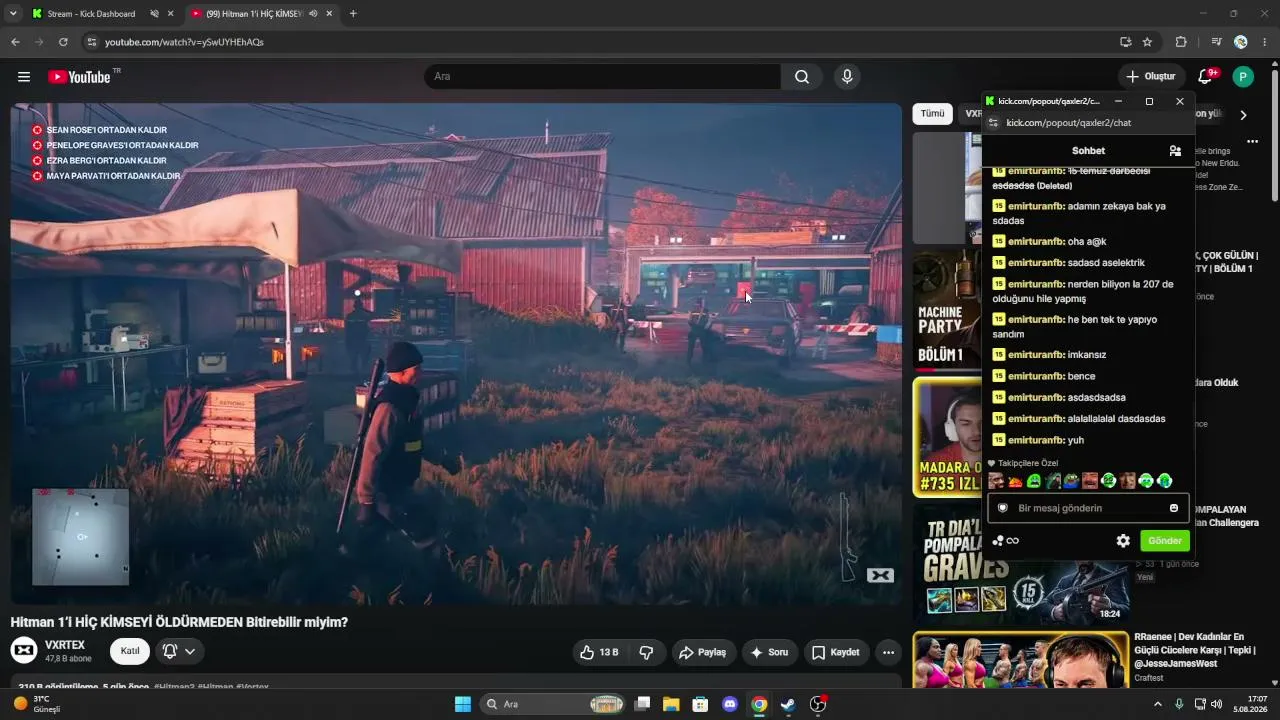Open Graves TR Dia 18:24 video thumbnail
This screenshot has height=720, width=1280.
tap(1021, 564)
